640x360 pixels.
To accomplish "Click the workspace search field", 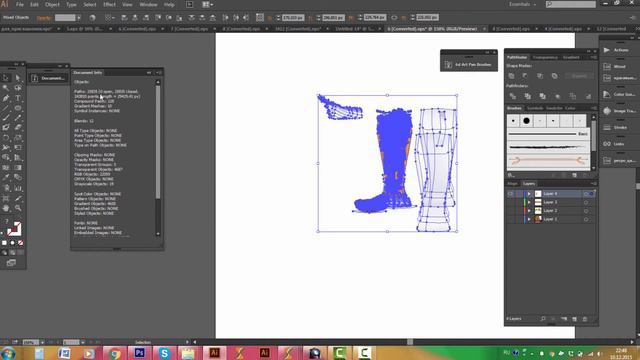I will tap(571, 4).
